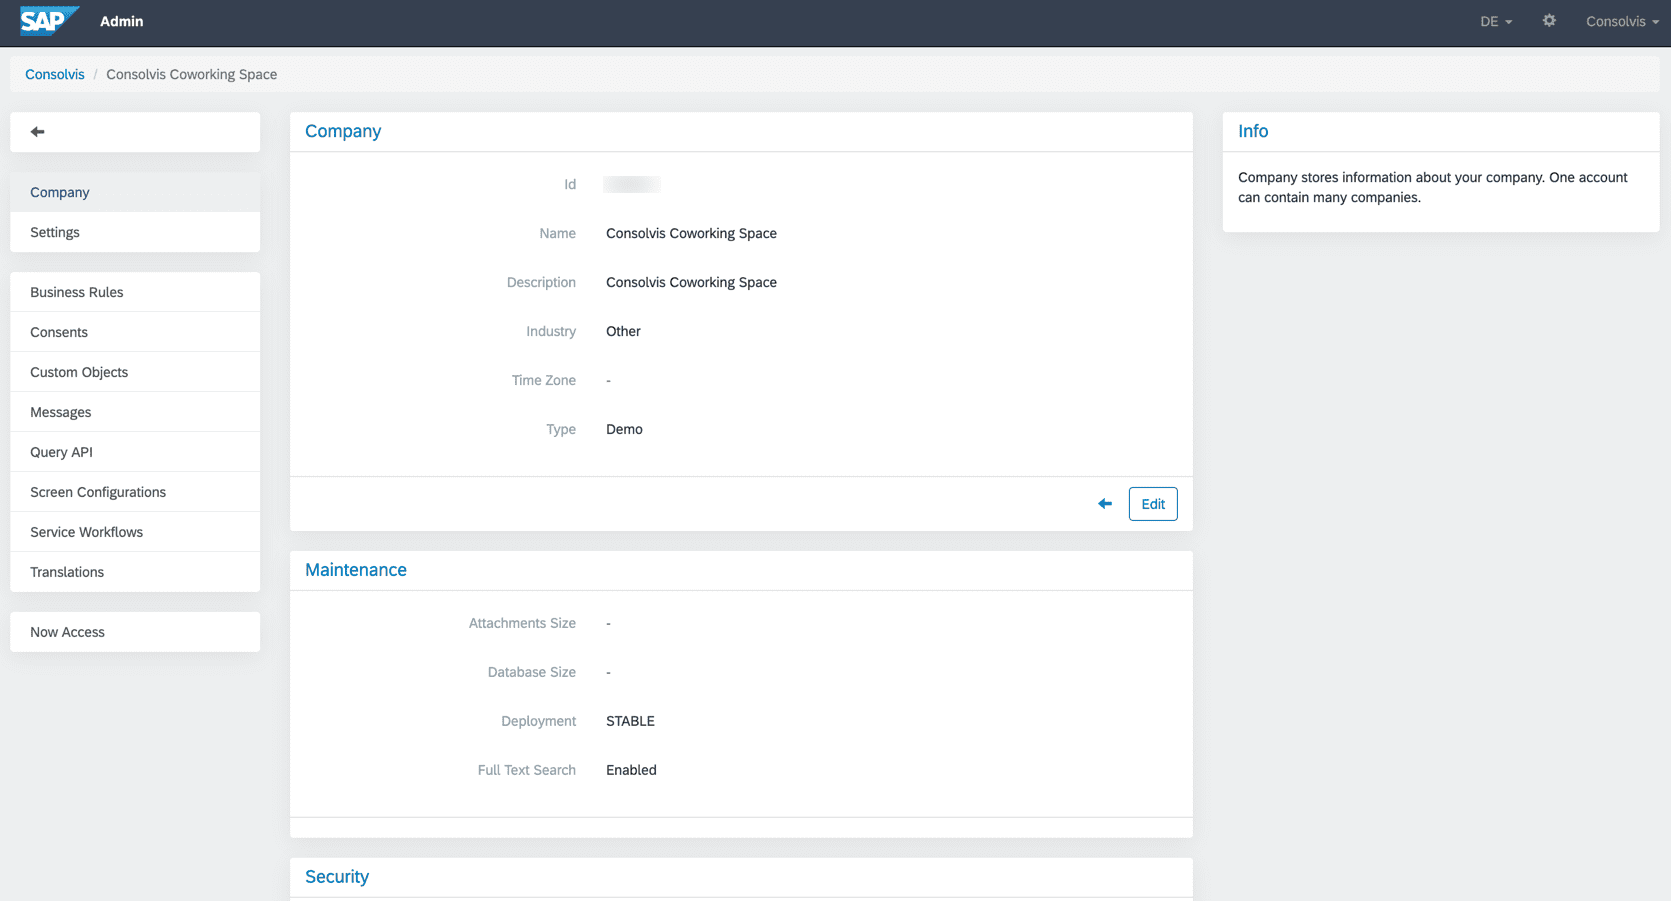The width and height of the screenshot is (1671, 901).
Task: Open the DE language dropdown
Action: pyautogui.click(x=1496, y=21)
